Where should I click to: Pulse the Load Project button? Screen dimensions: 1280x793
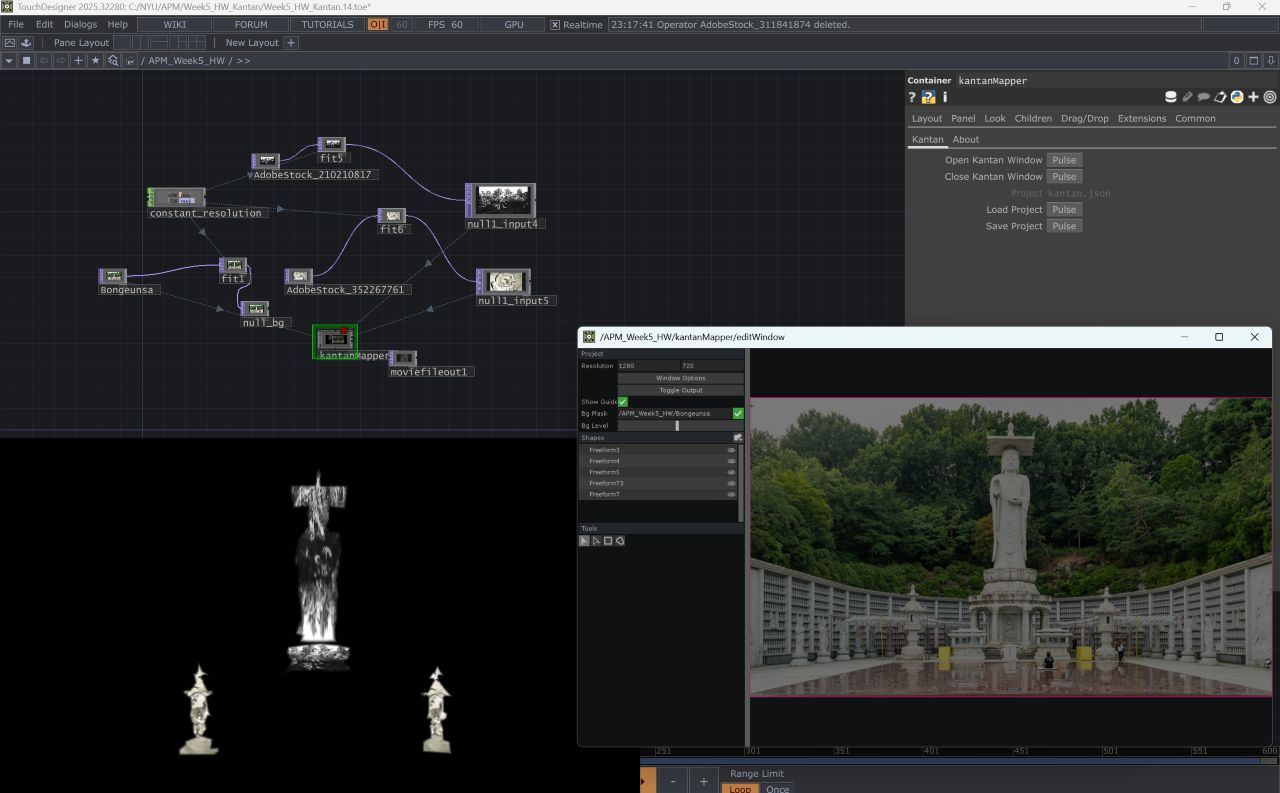pos(1064,209)
